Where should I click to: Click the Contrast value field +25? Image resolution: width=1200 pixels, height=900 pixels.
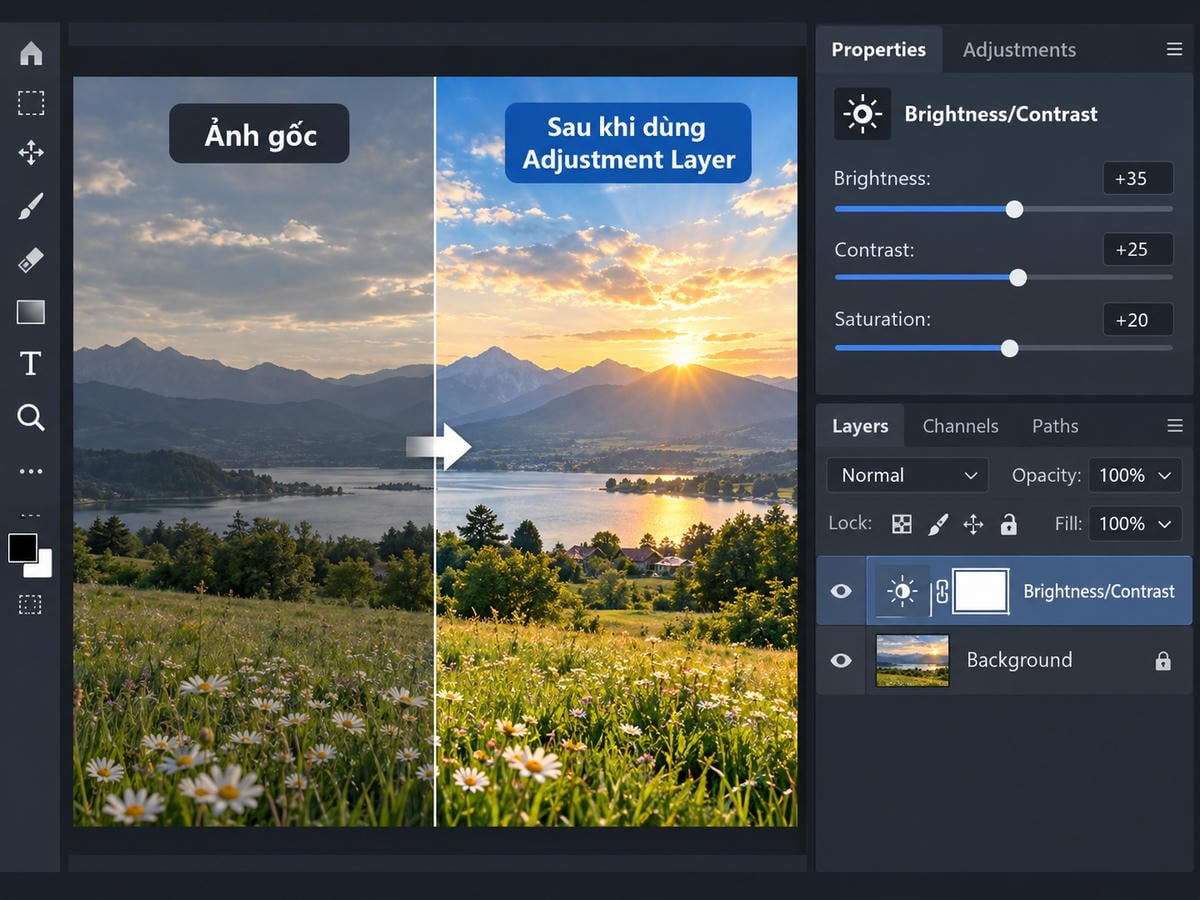click(1138, 249)
